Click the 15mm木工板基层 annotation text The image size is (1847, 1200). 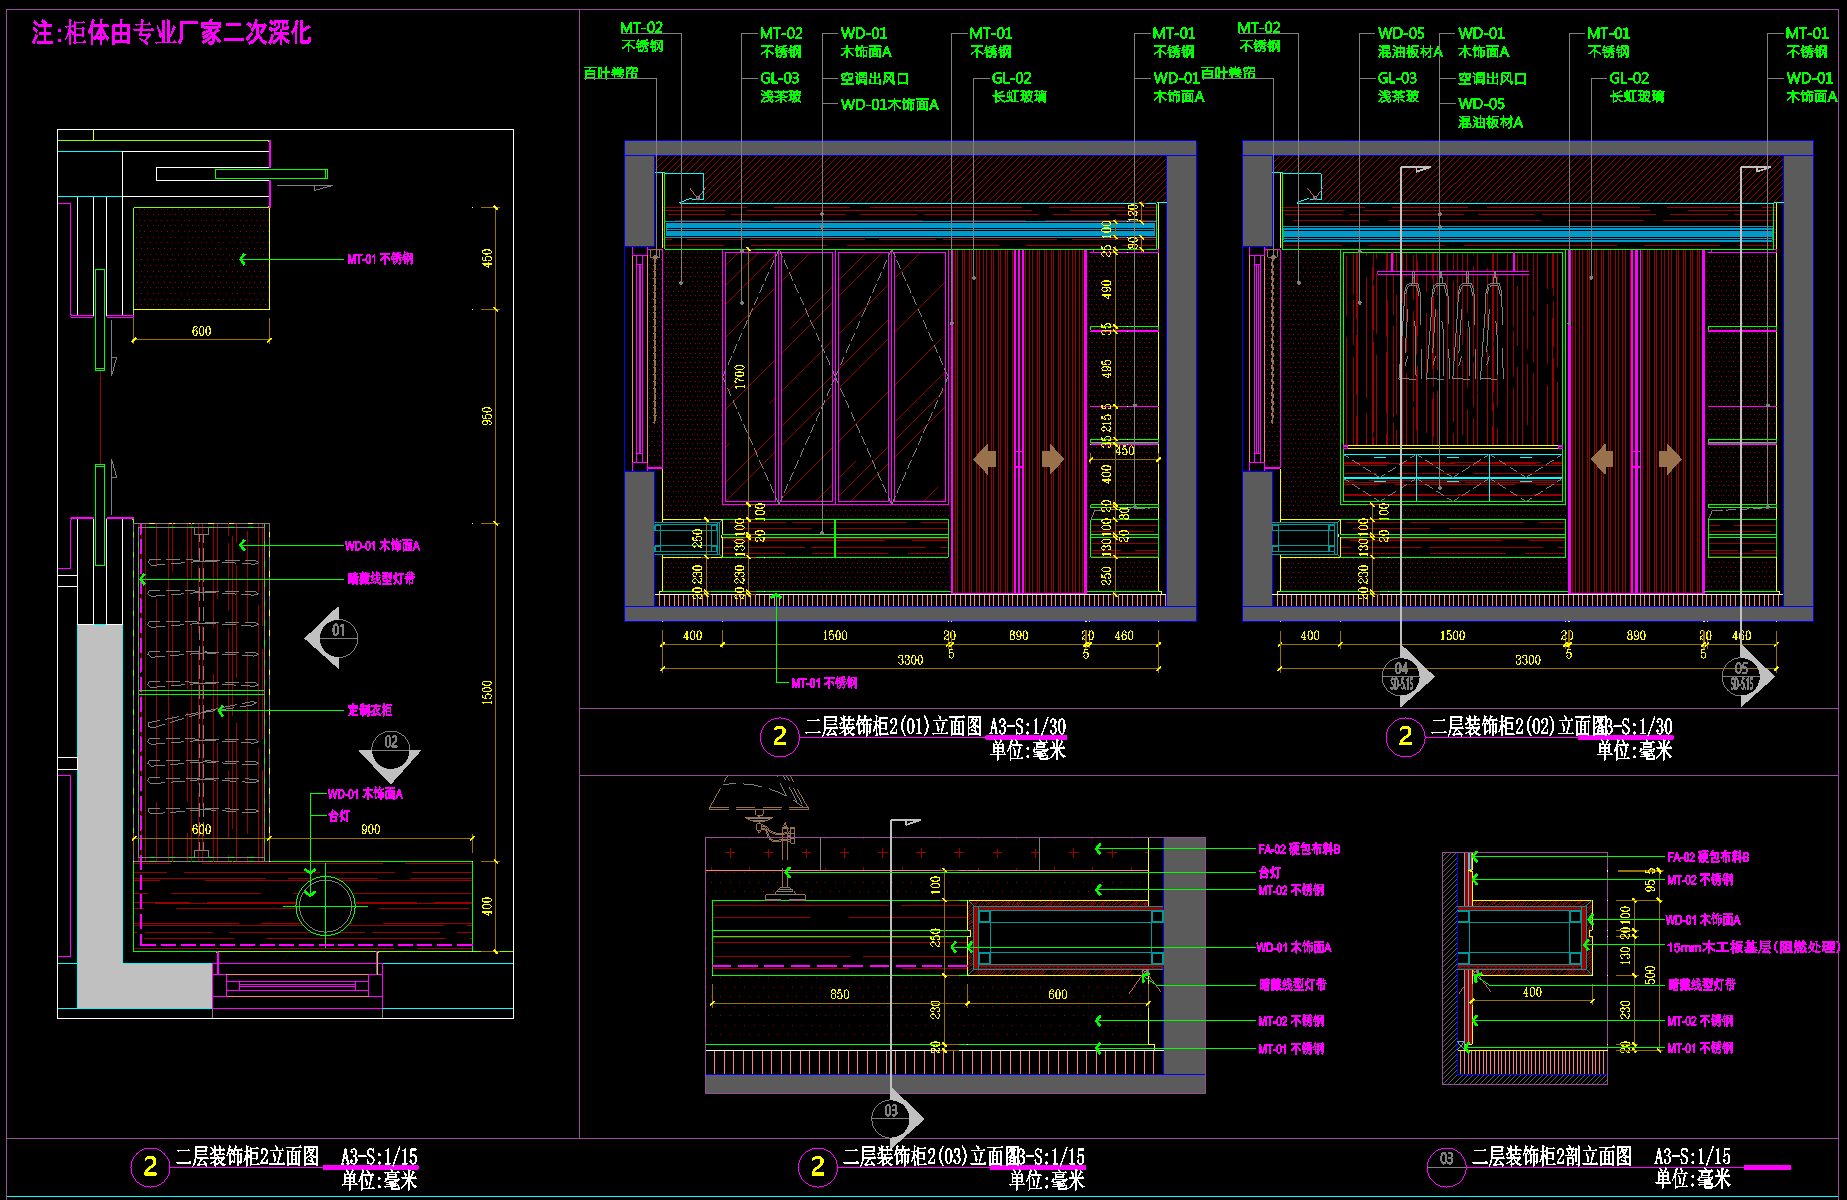coord(1752,947)
